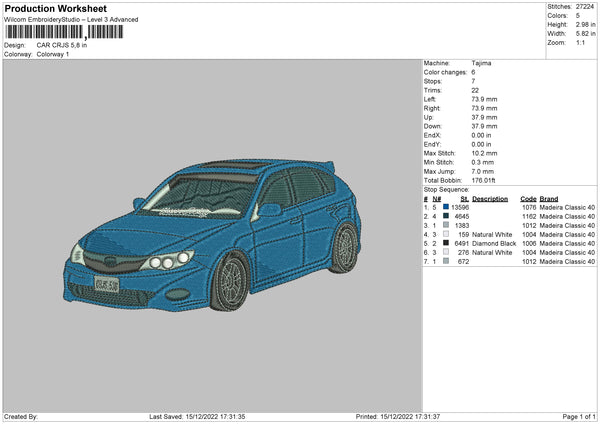600x424 pixels.
Task: Select thread code '1012' in stop row 3
Action: (x=529, y=225)
